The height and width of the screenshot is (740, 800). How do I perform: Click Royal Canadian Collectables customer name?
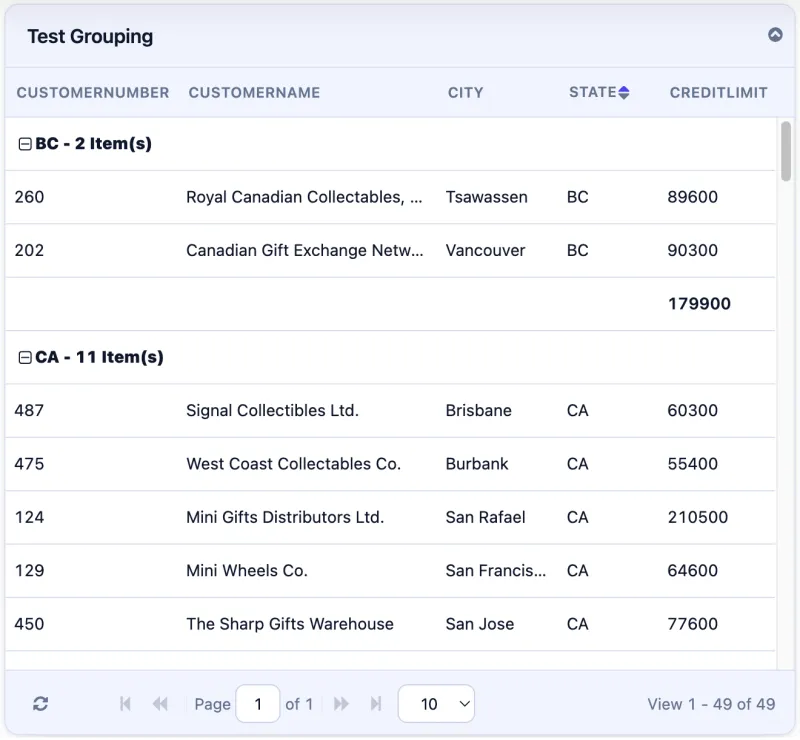304,197
